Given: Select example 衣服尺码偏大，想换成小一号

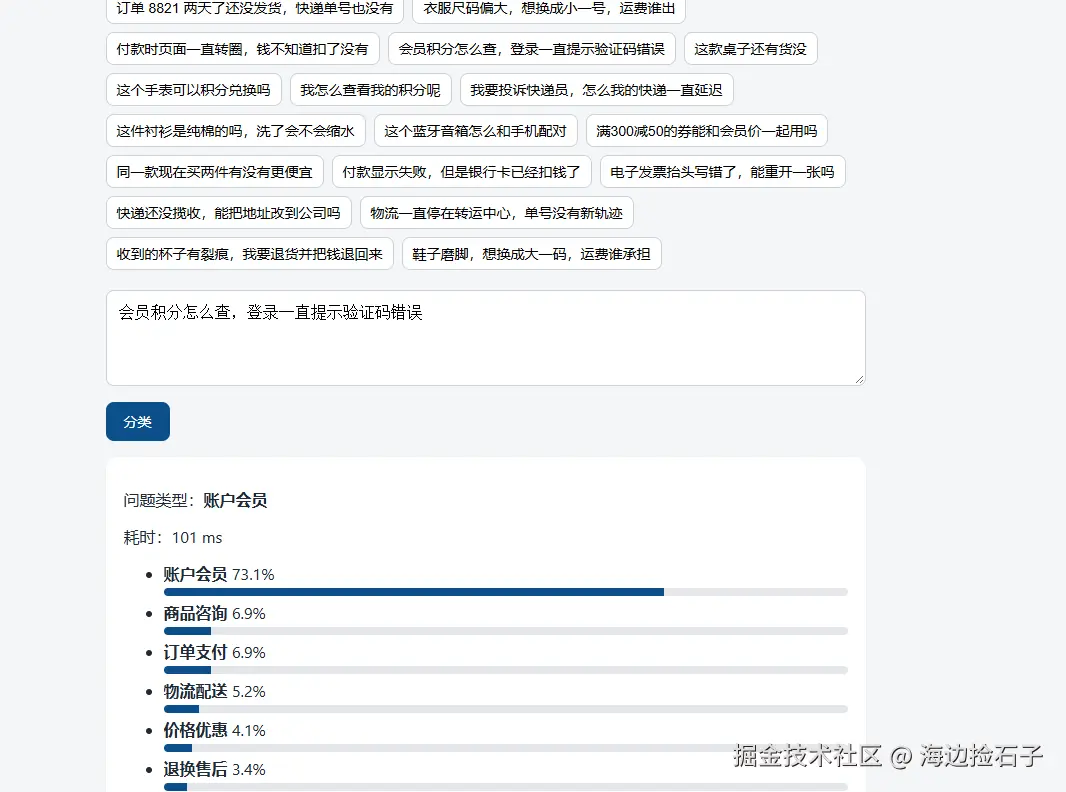Looking at the screenshot, I should (549, 9).
